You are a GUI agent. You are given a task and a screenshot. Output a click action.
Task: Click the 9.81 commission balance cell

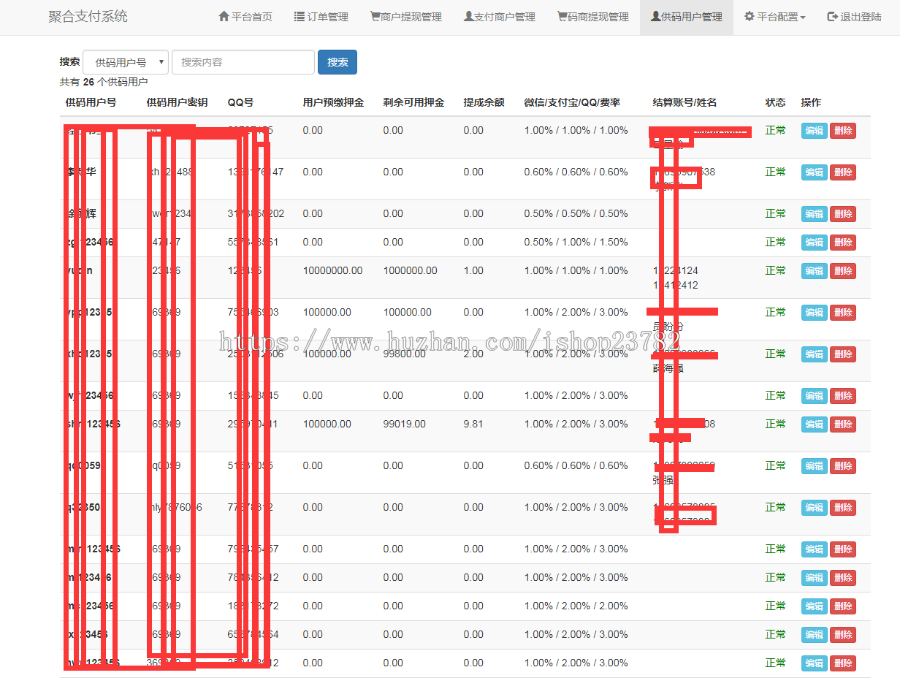coord(473,424)
